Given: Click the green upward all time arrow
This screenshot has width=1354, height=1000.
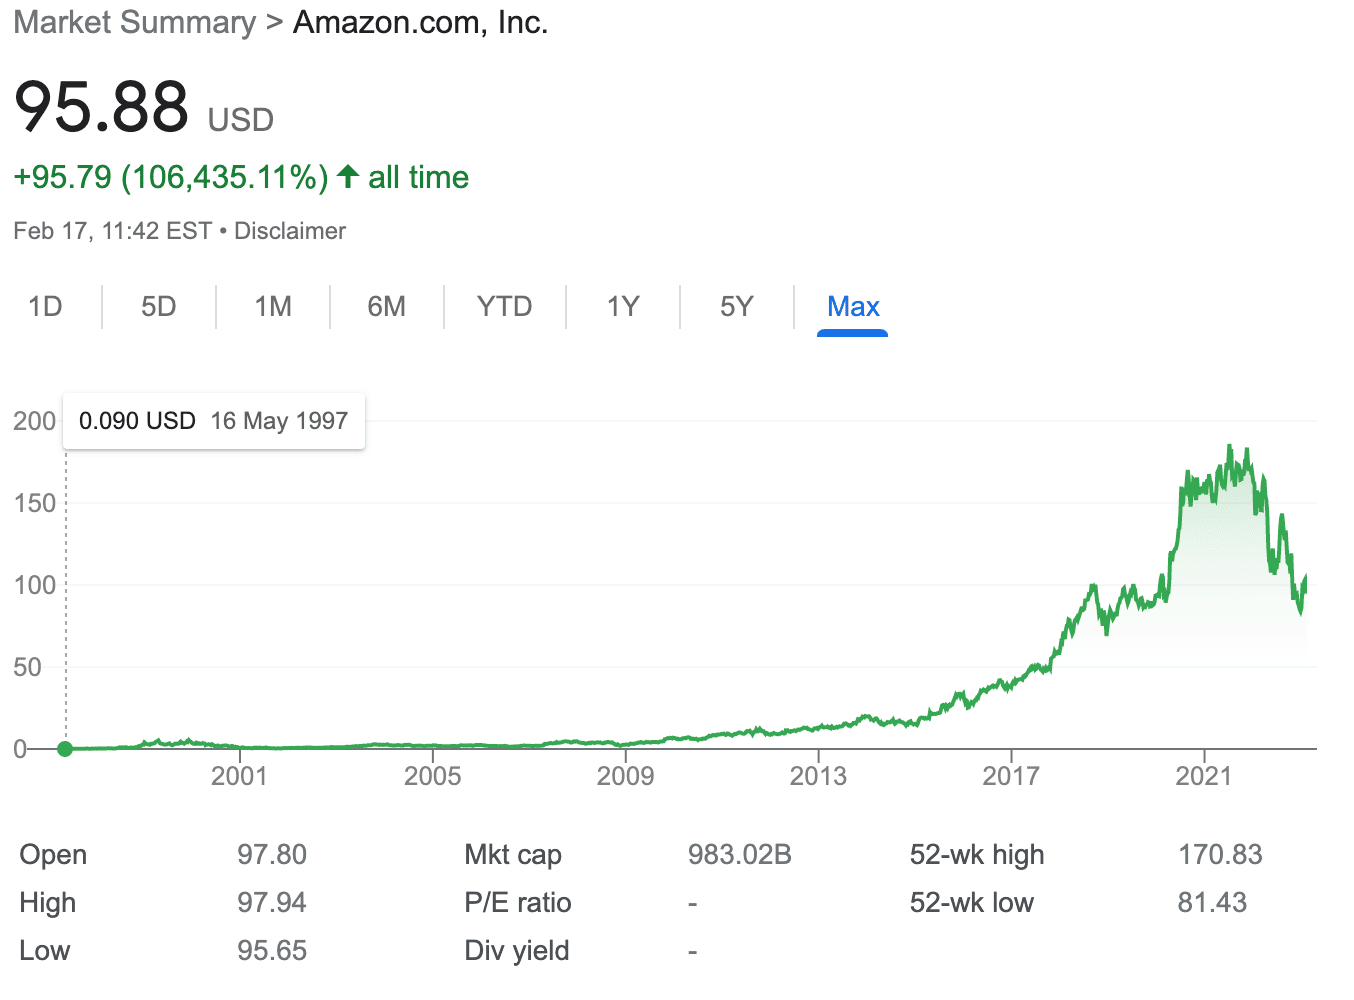Looking at the screenshot, I should [346, 176].
